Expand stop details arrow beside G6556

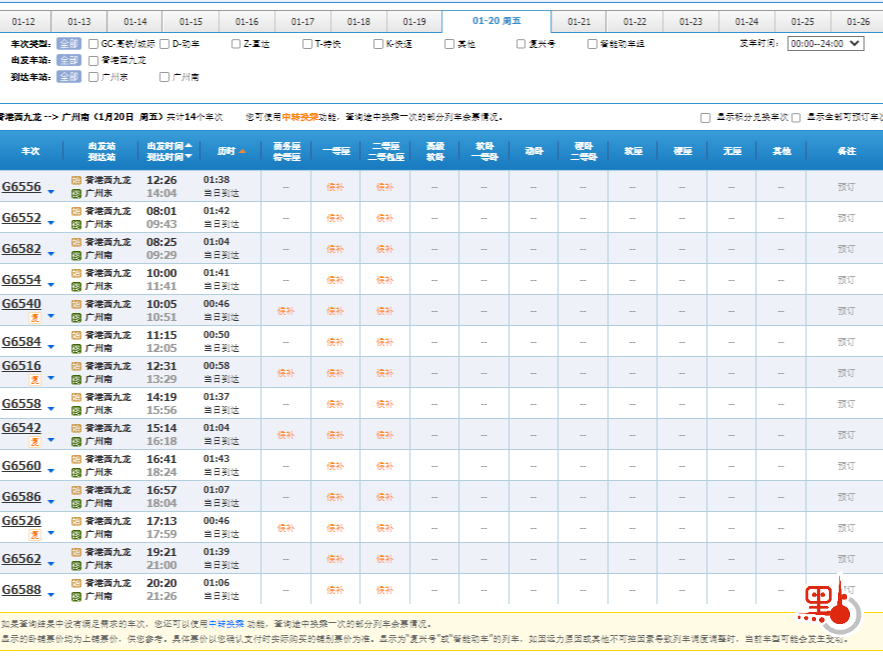coord(51,192)
